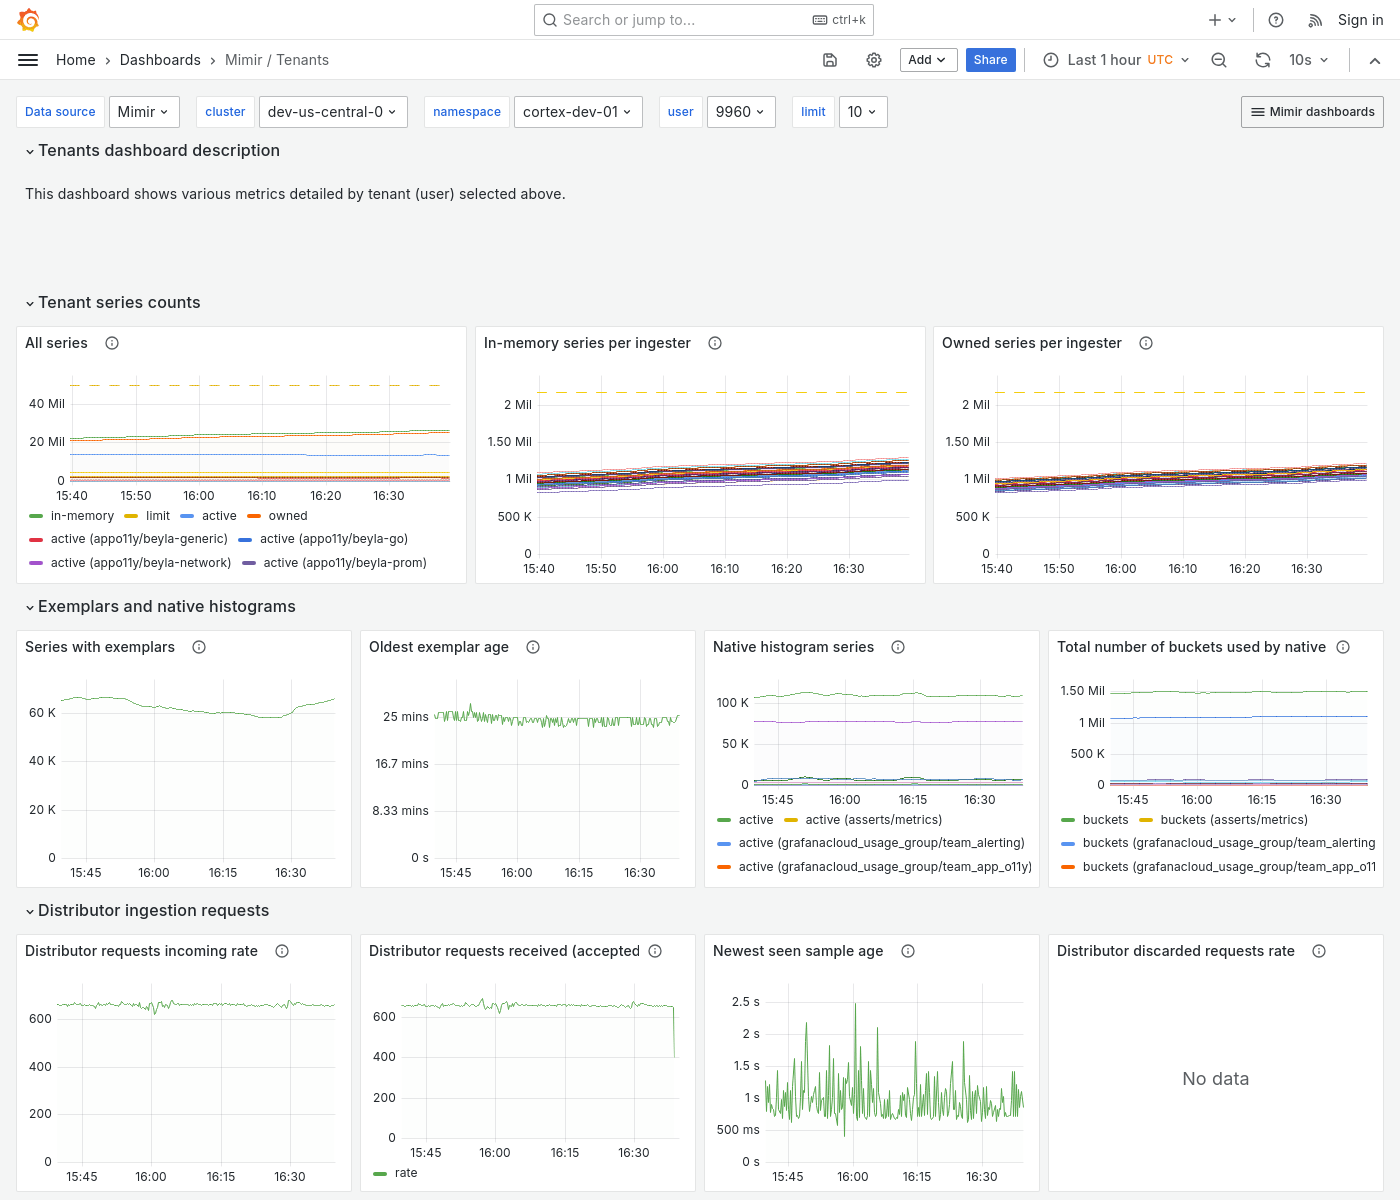Open the Grafana sidebar hamburger menu

click(x=28, y=60)
